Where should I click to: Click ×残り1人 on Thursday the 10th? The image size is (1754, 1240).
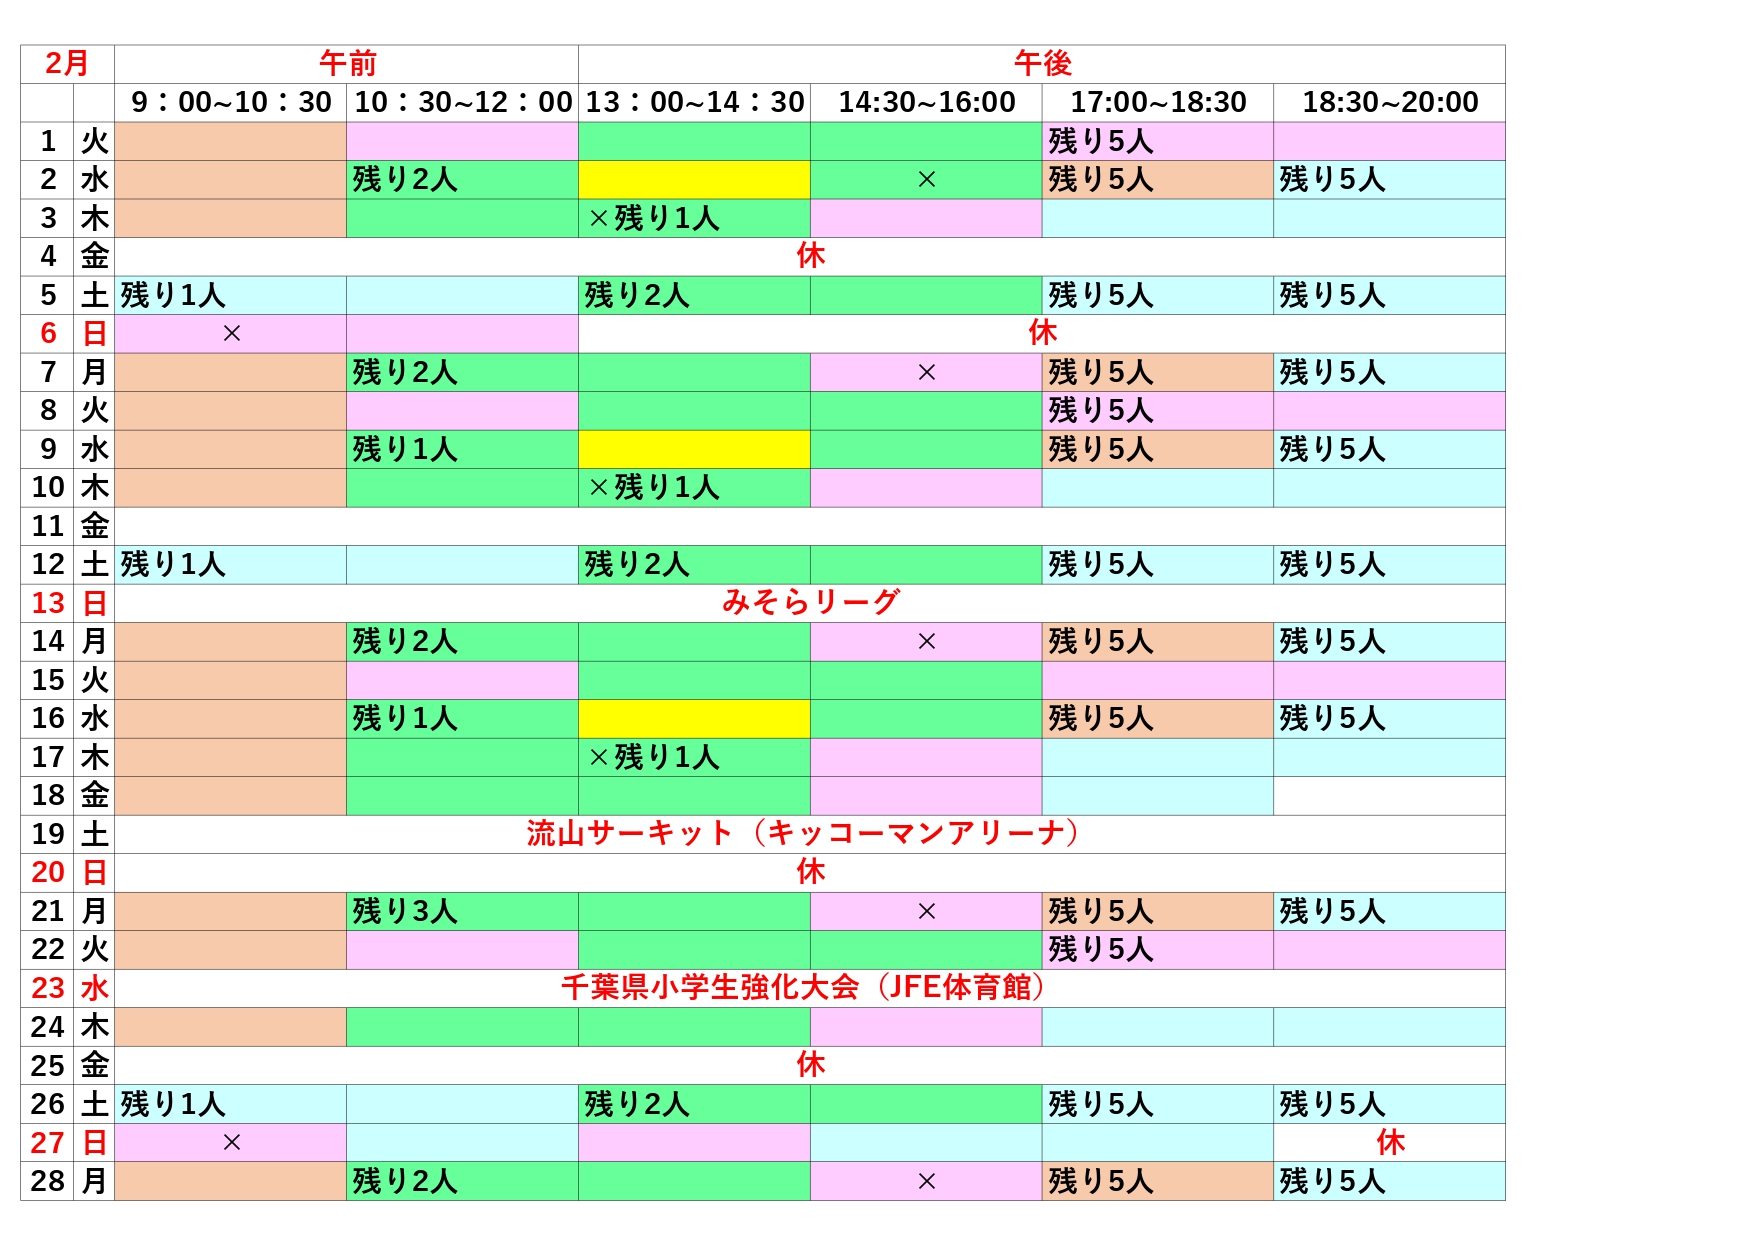(654, 487)
